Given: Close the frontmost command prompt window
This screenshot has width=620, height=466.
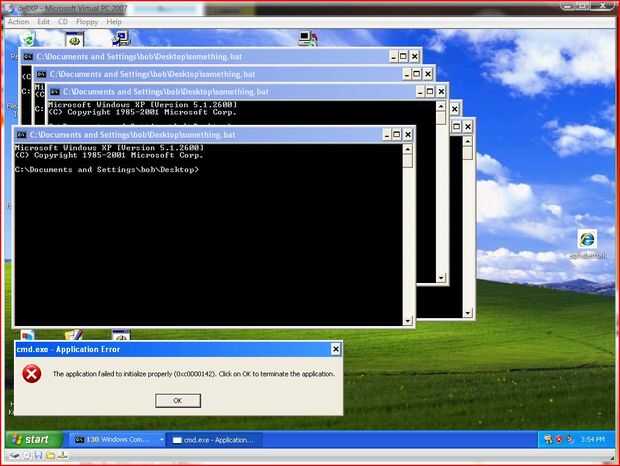Looking at the screenshot, I should [408, 135].
